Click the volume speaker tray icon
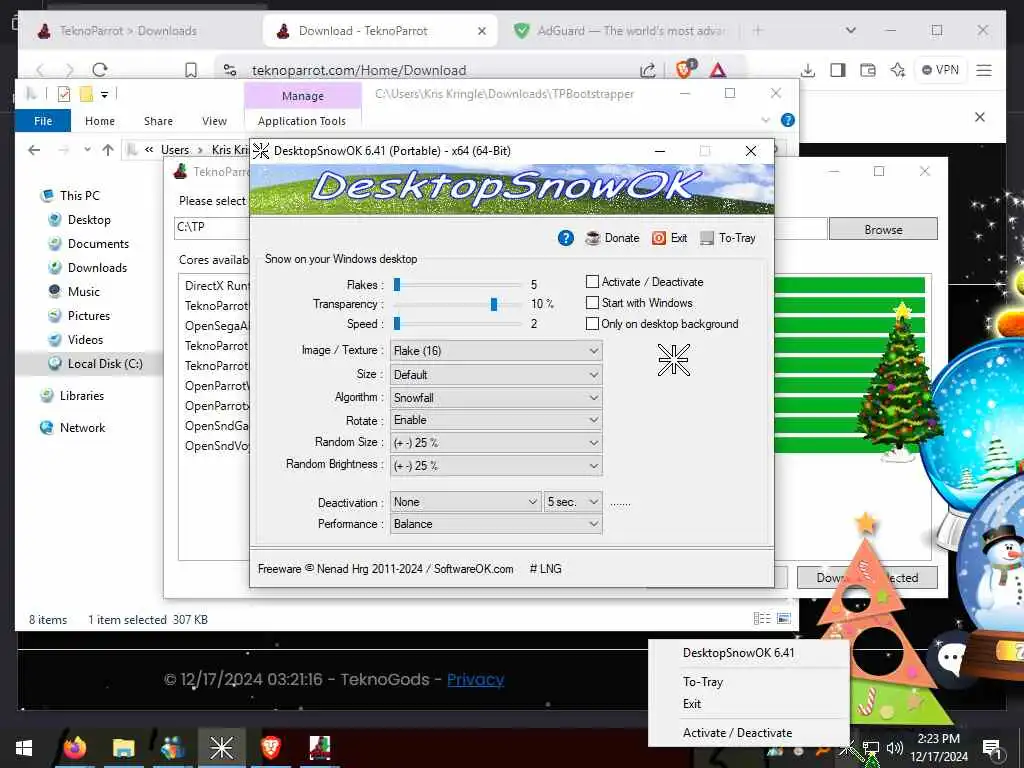The image size is (1024, 768). click(895, 748)
